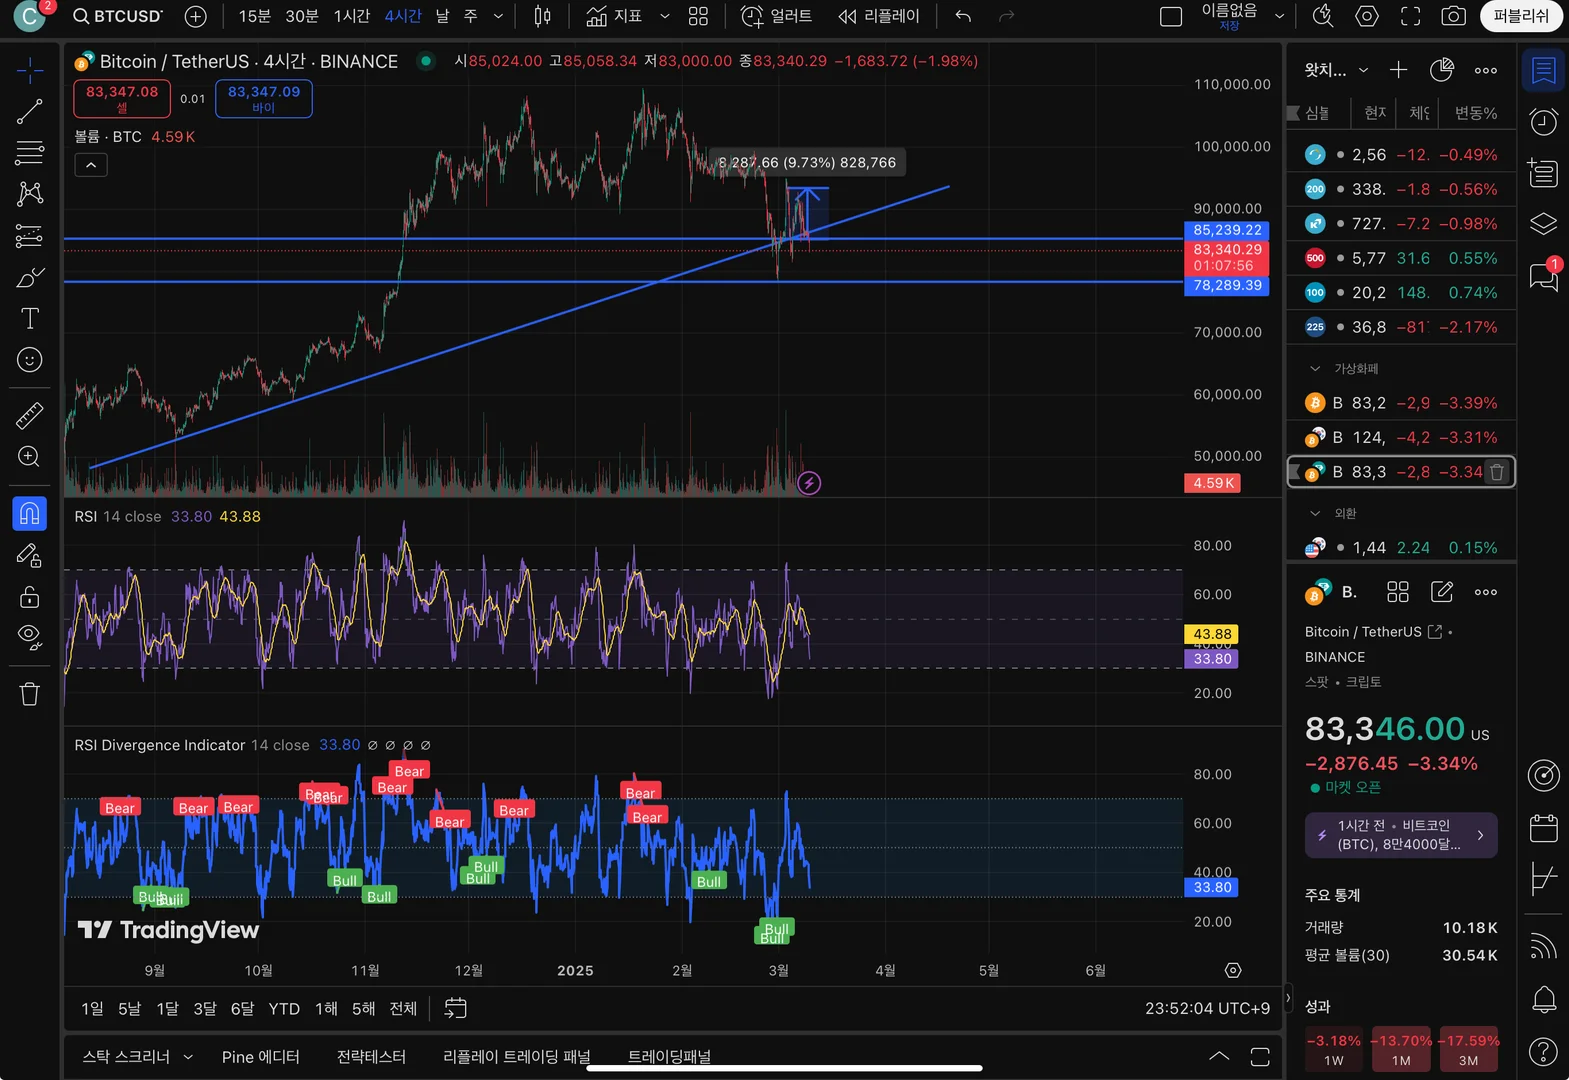Select the text annotation tool
The image size is (1569, 1080).
coord(29,318)
